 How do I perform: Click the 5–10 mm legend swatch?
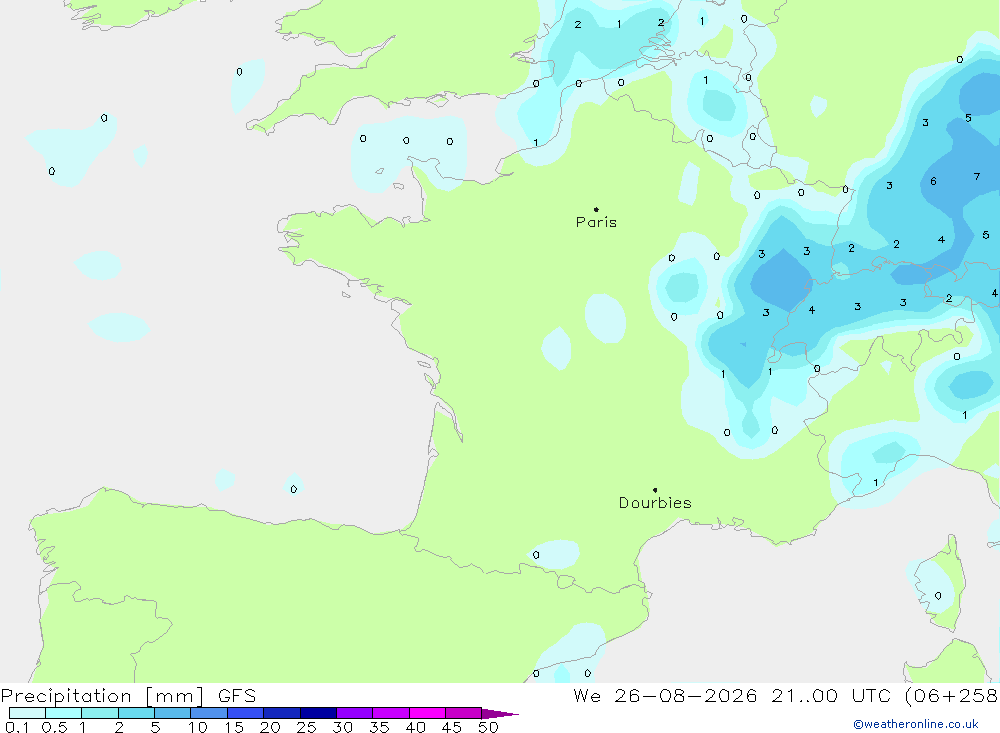(173, 713)
